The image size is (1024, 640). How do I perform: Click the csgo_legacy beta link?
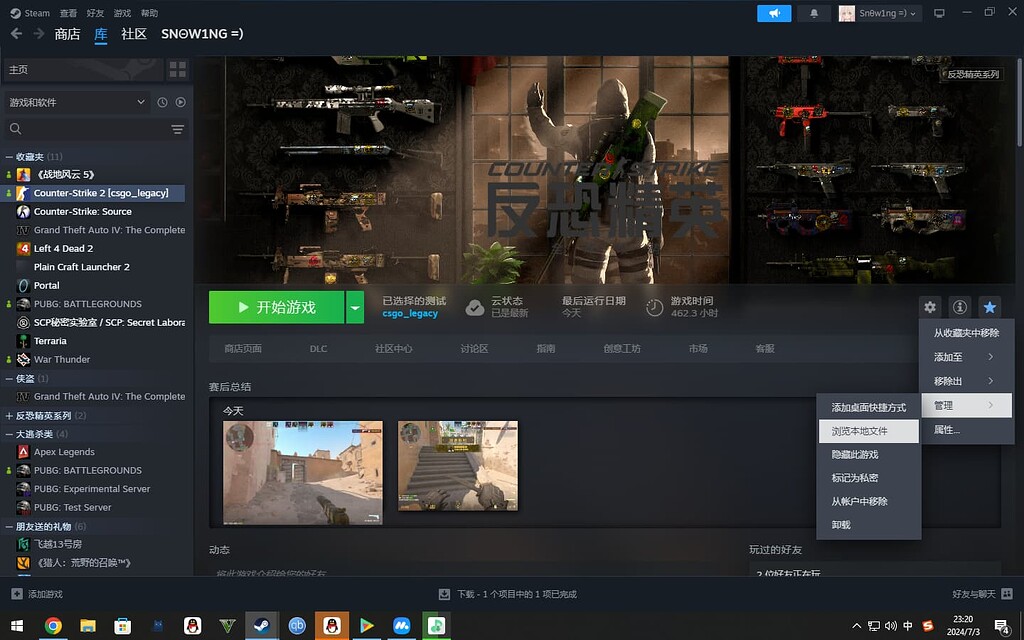[410, 313]
